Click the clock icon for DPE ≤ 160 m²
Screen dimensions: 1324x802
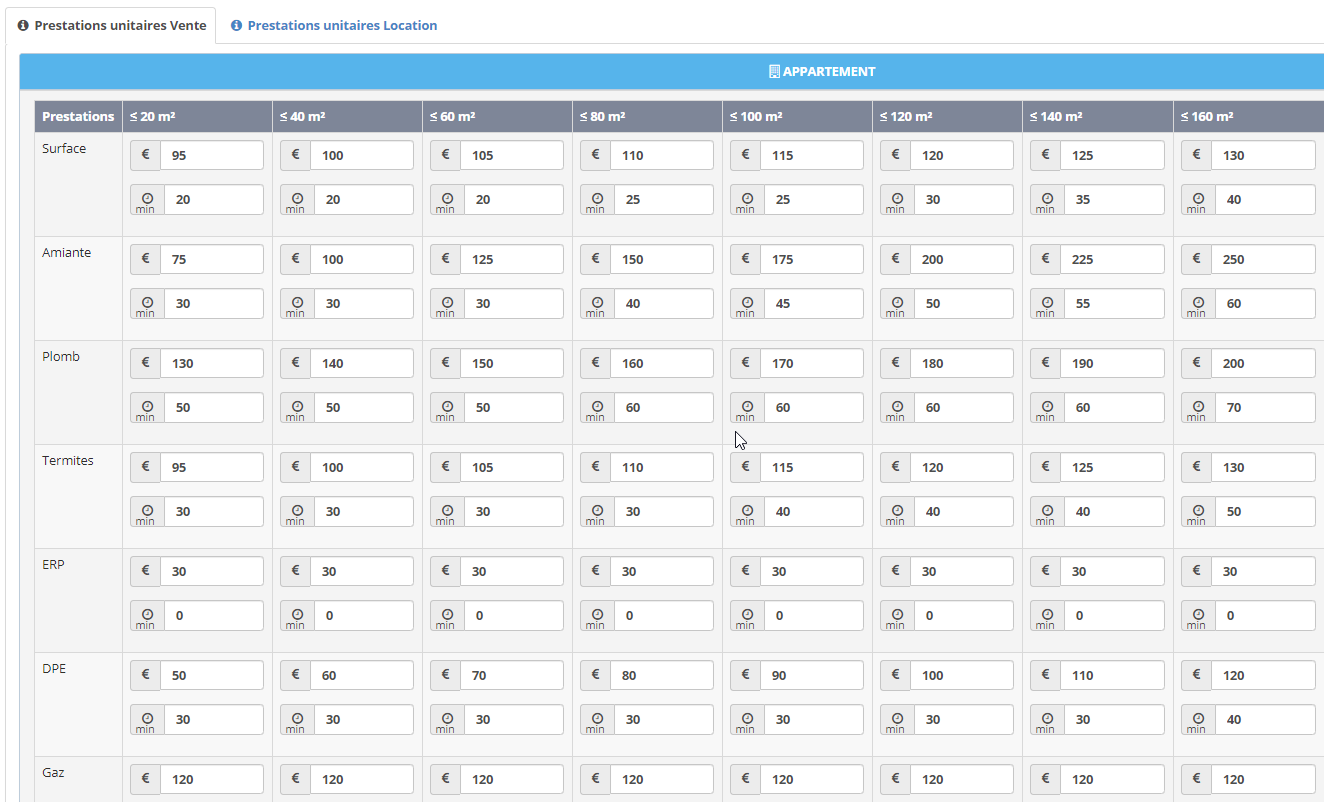coord(1197,719)
